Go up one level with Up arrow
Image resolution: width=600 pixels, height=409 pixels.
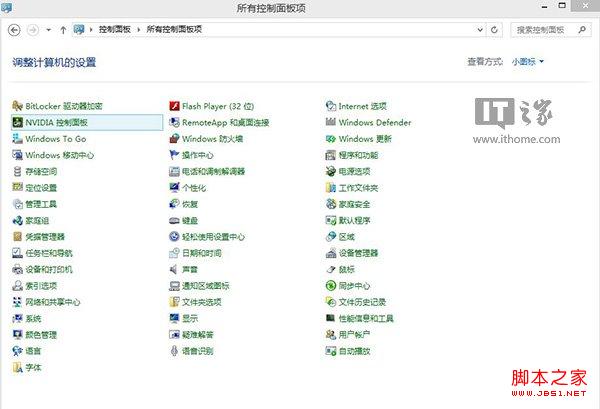point(63,30)
